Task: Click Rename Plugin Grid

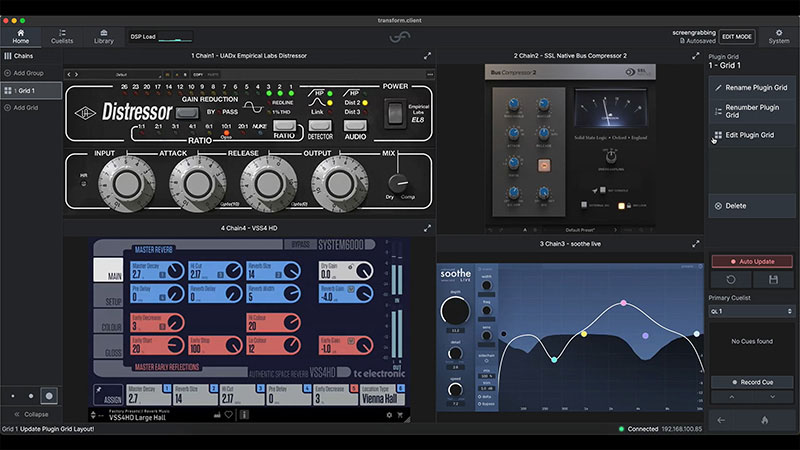Action: [x=752, y=88]
